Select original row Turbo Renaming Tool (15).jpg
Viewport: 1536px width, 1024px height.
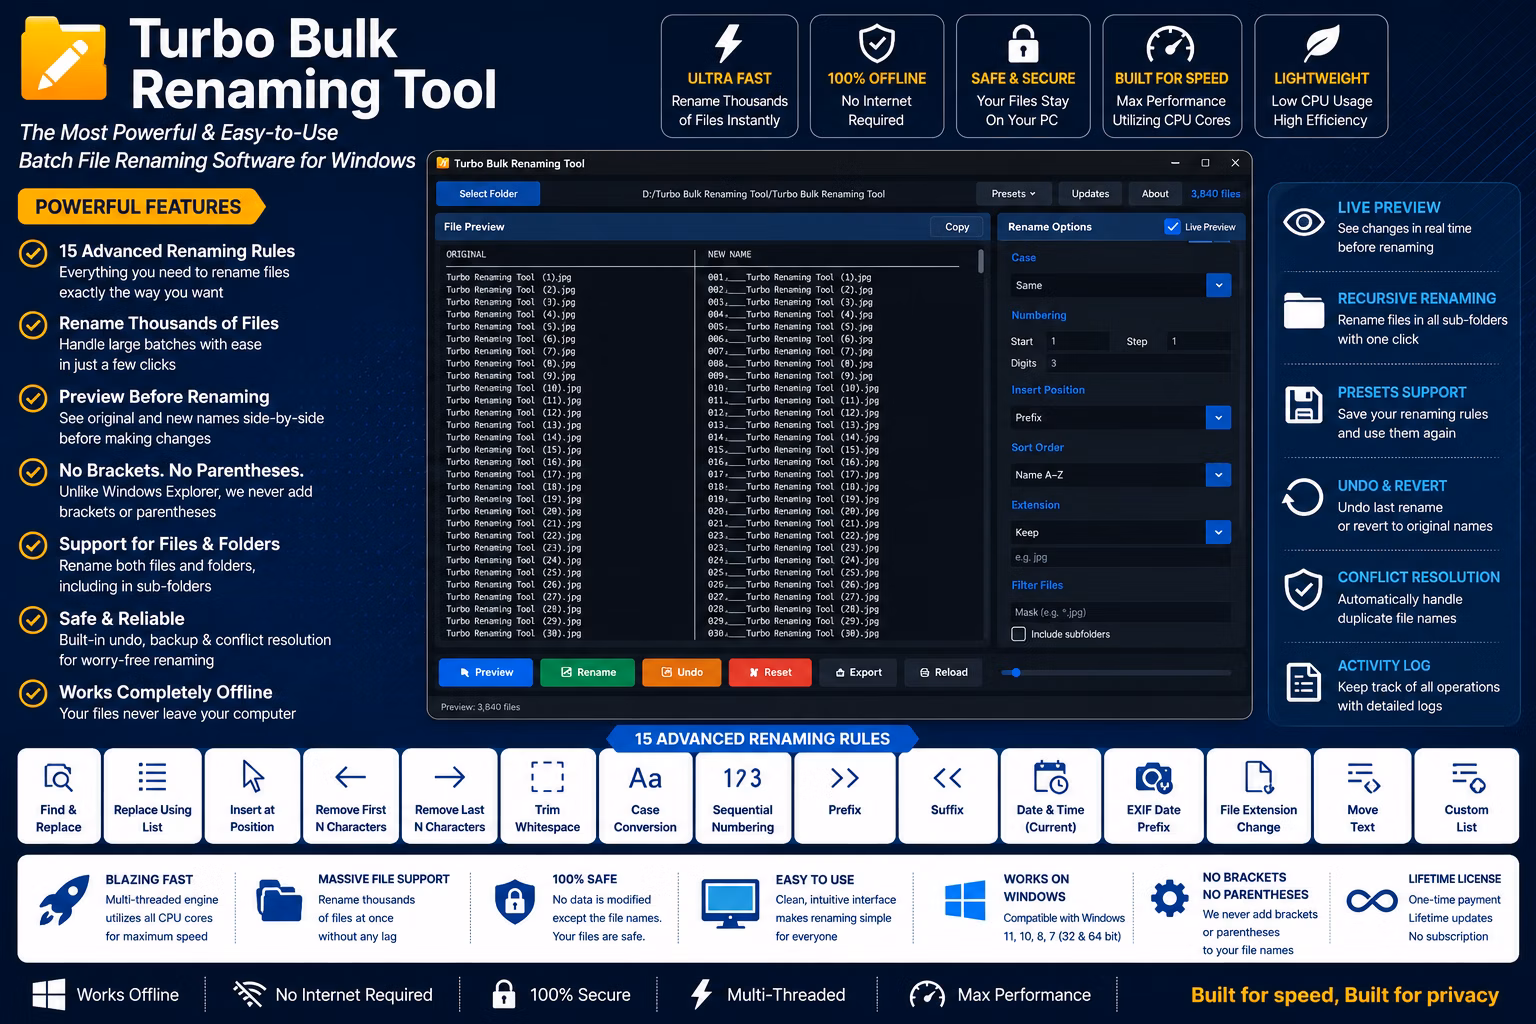(x=514, y=450)
